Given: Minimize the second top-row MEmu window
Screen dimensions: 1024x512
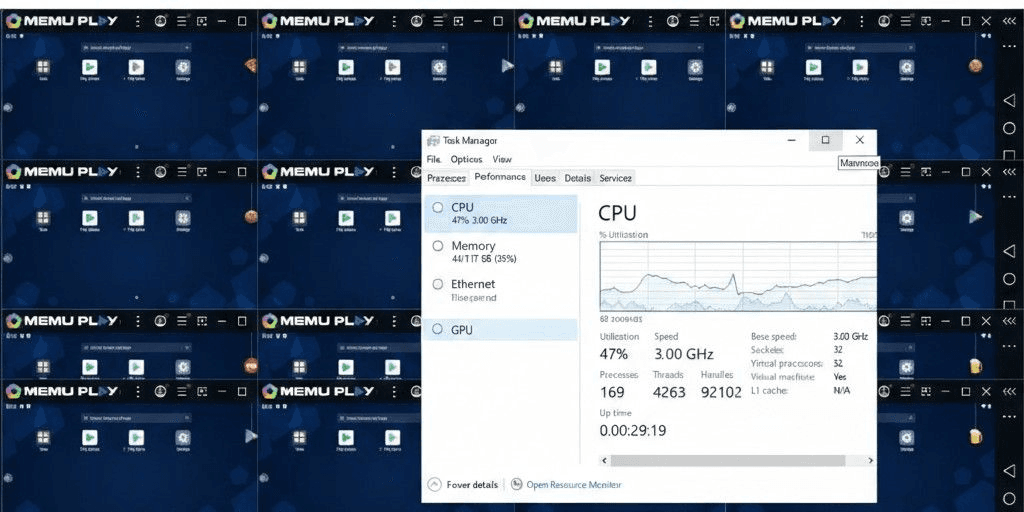Looking at the screenshot, I should click(x=478, y=21).
